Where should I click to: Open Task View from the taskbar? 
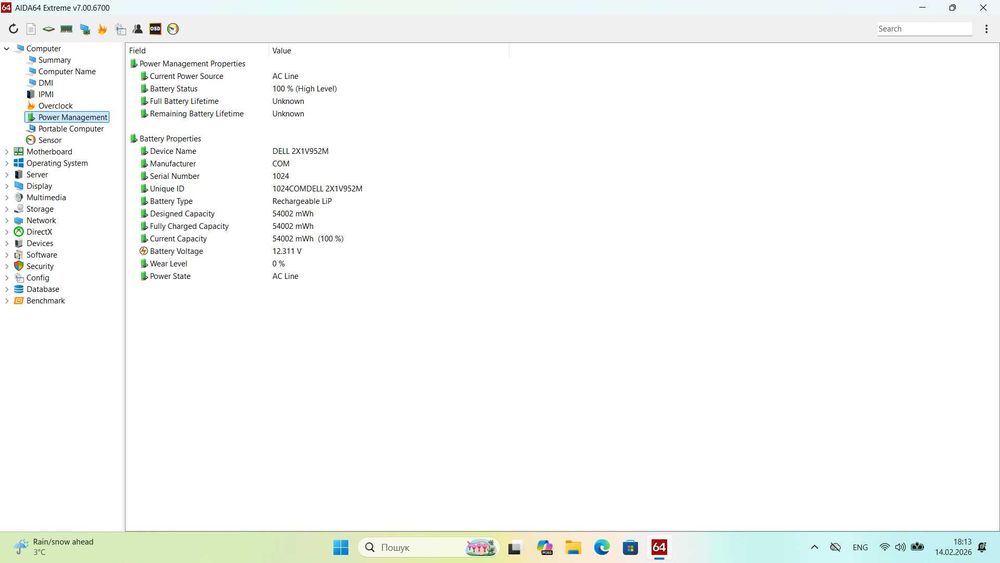click(514, 547)
